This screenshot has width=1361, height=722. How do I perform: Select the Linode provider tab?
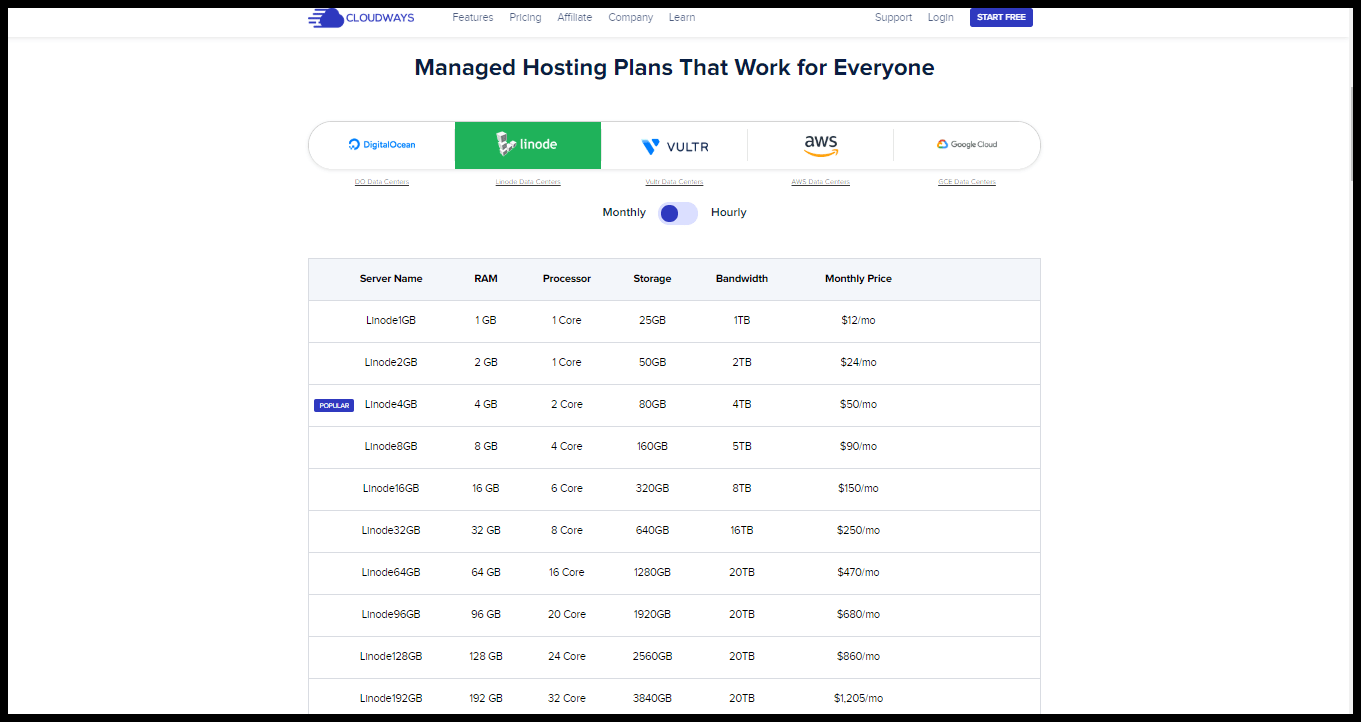[x=528, y=145]
